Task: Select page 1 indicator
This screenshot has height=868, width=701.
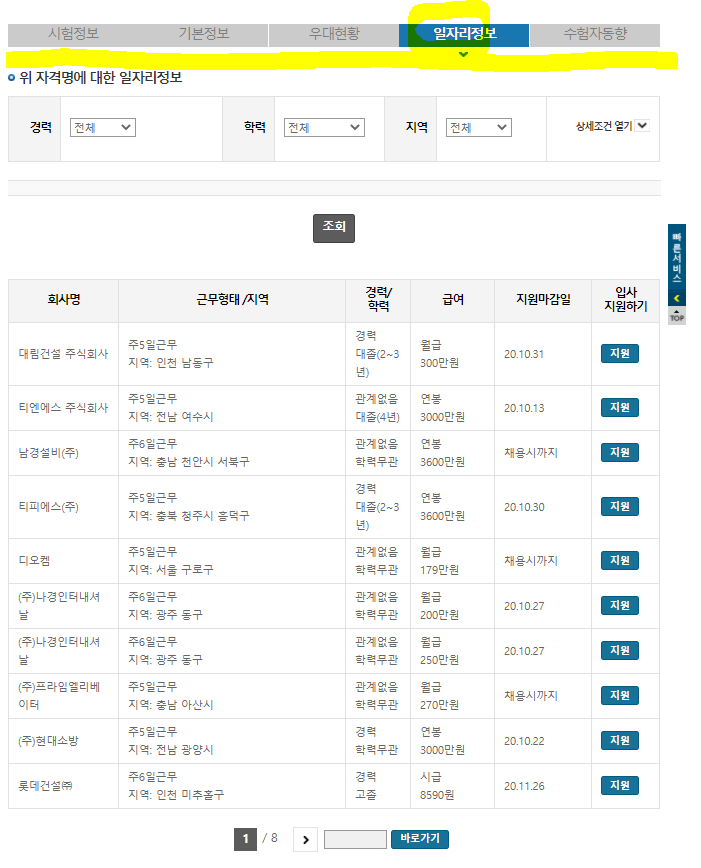Action: (245, 839)
